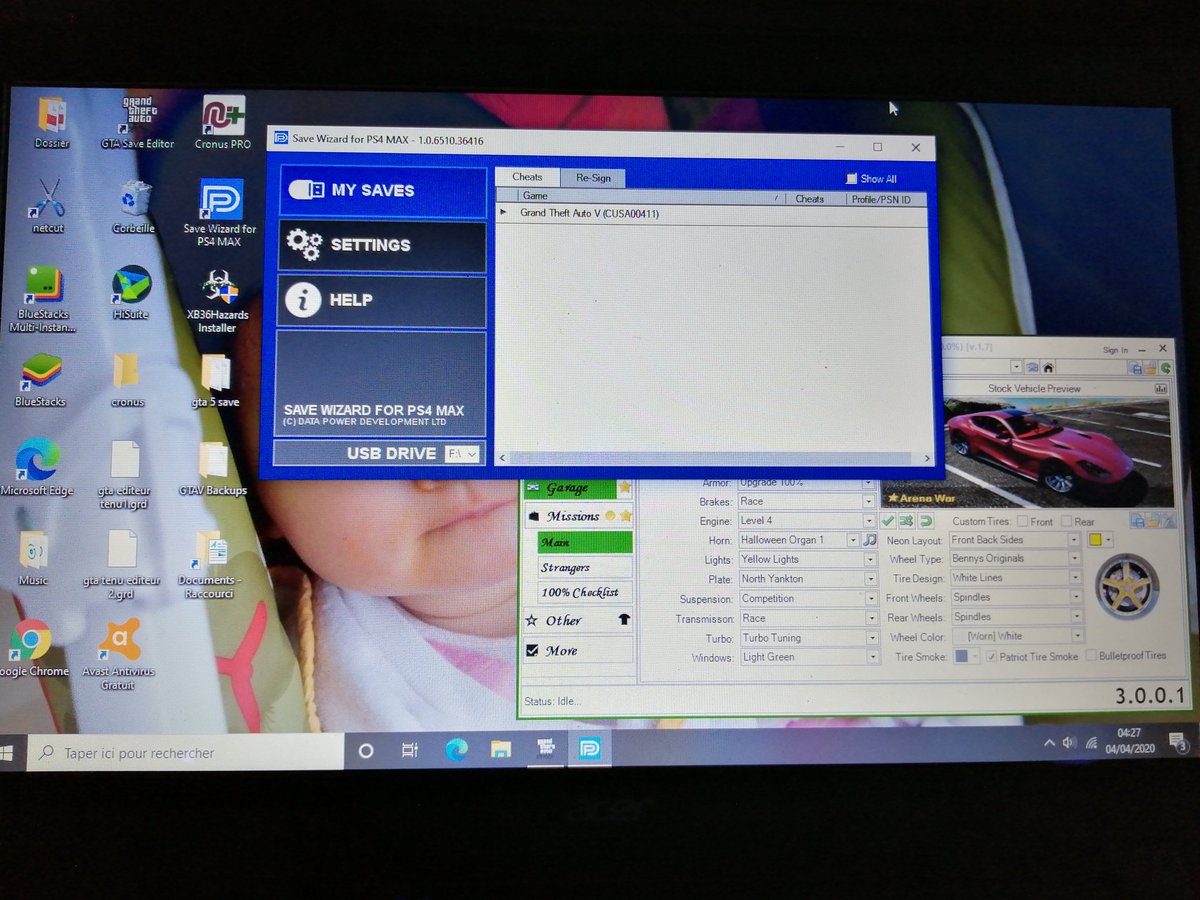Click the stats chart icon beside Stock Vehicle Preview
Image resolution: width=1200 pixels, height=900 pixels.
pyautogui.click(x=1161, y=388)
